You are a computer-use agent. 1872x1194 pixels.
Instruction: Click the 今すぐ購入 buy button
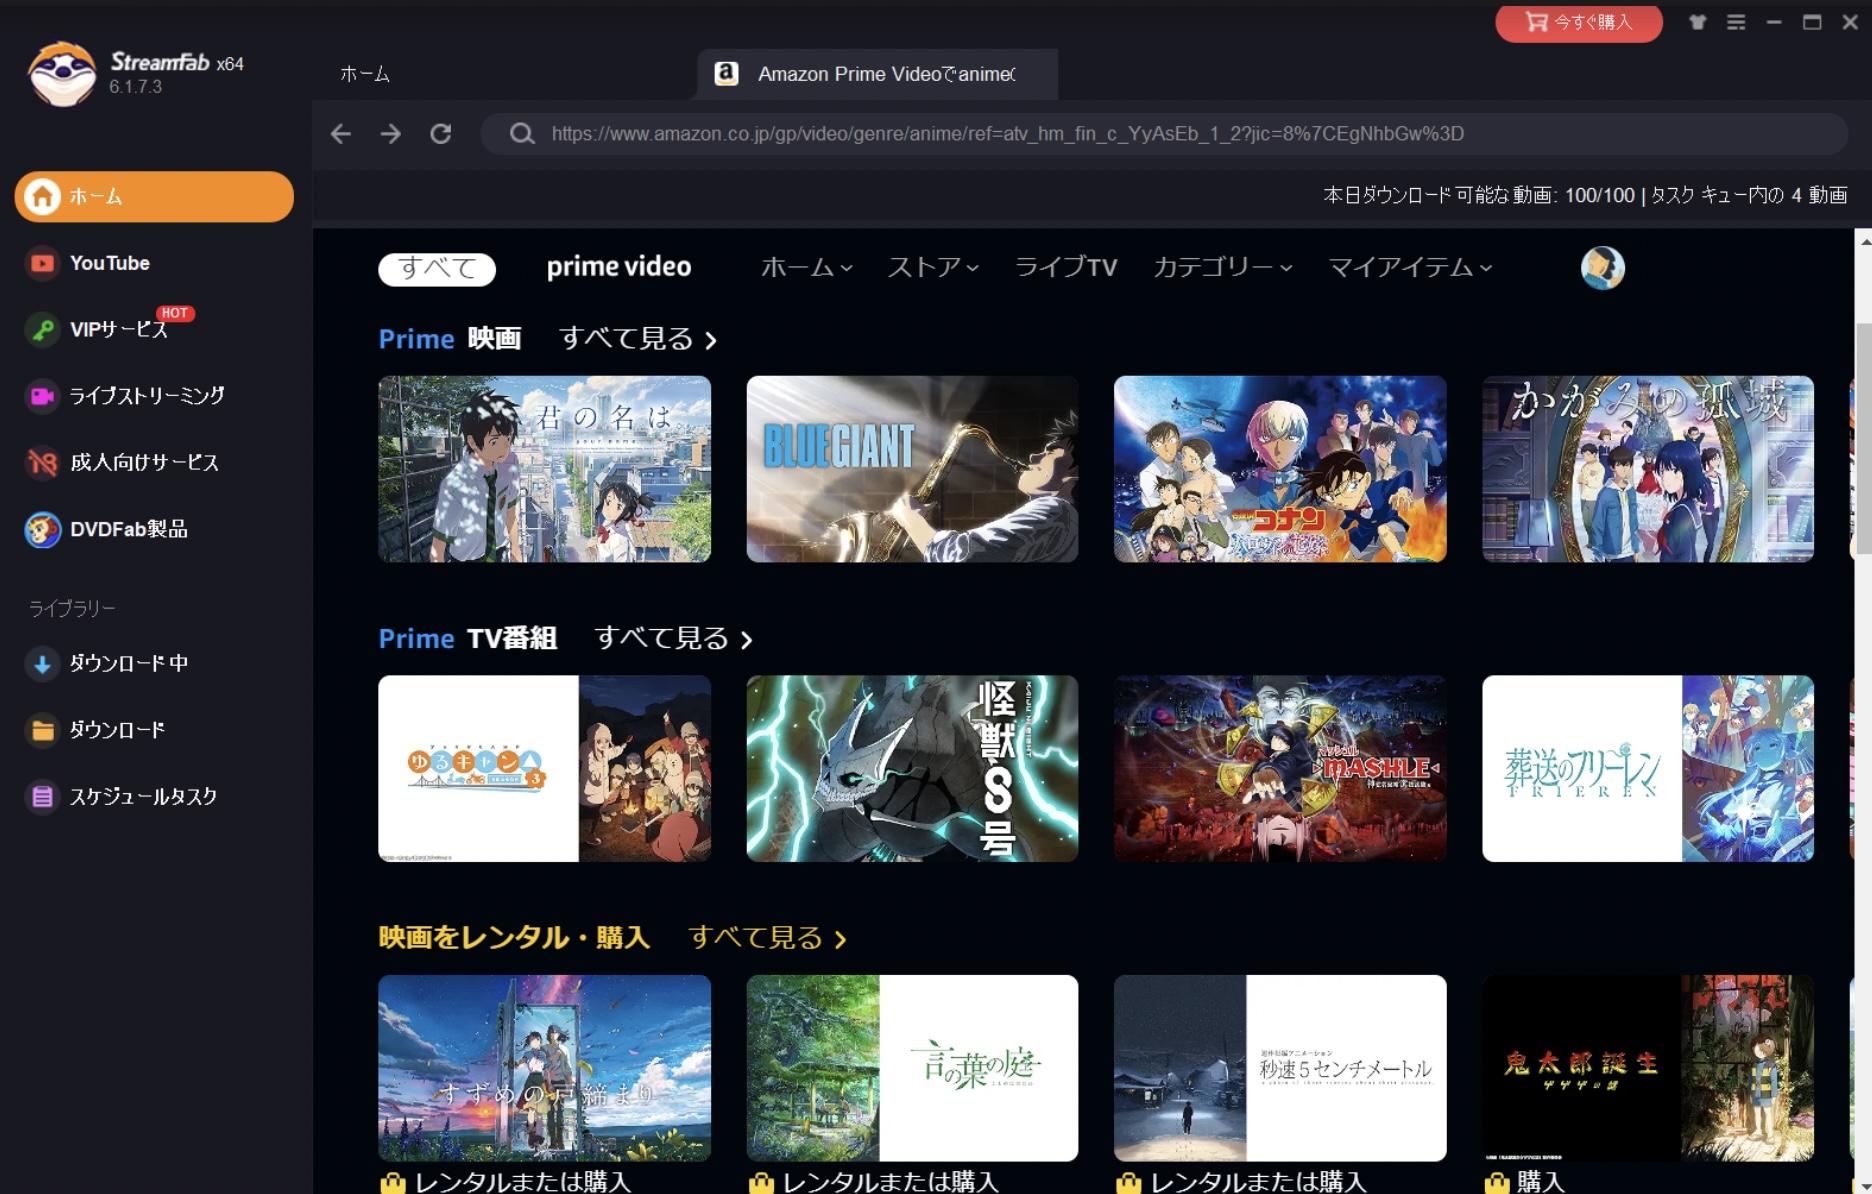pyautogui.click(x=1579, y=22)
